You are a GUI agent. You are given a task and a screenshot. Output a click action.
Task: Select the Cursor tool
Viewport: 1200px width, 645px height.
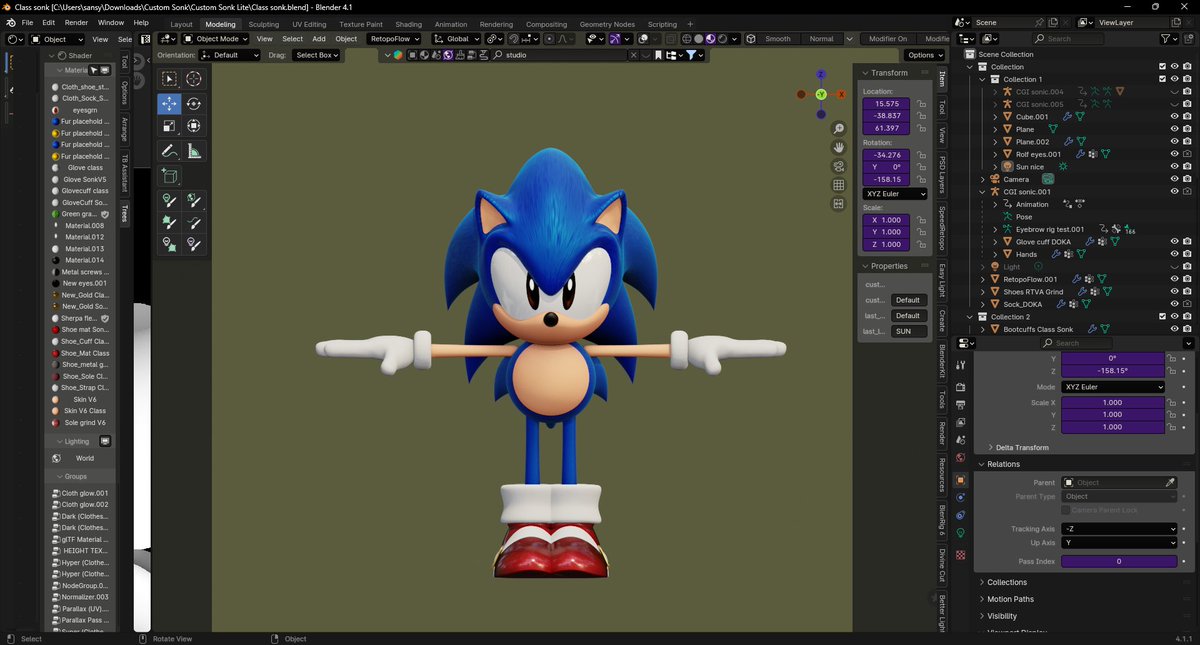coord(193,79)
